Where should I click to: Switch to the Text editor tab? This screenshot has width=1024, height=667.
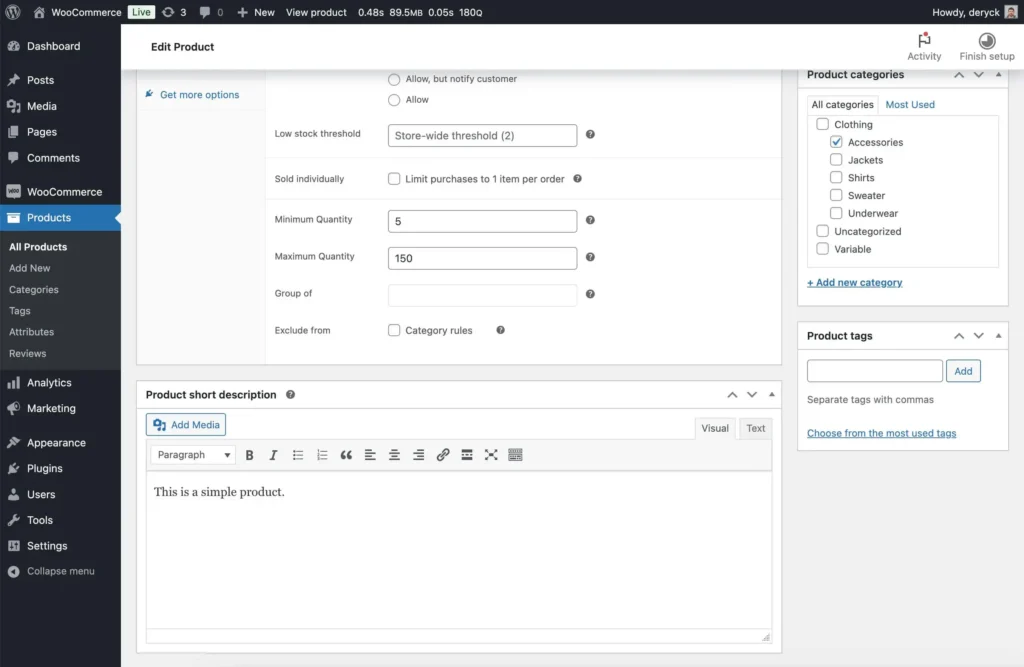click(755, 428)
